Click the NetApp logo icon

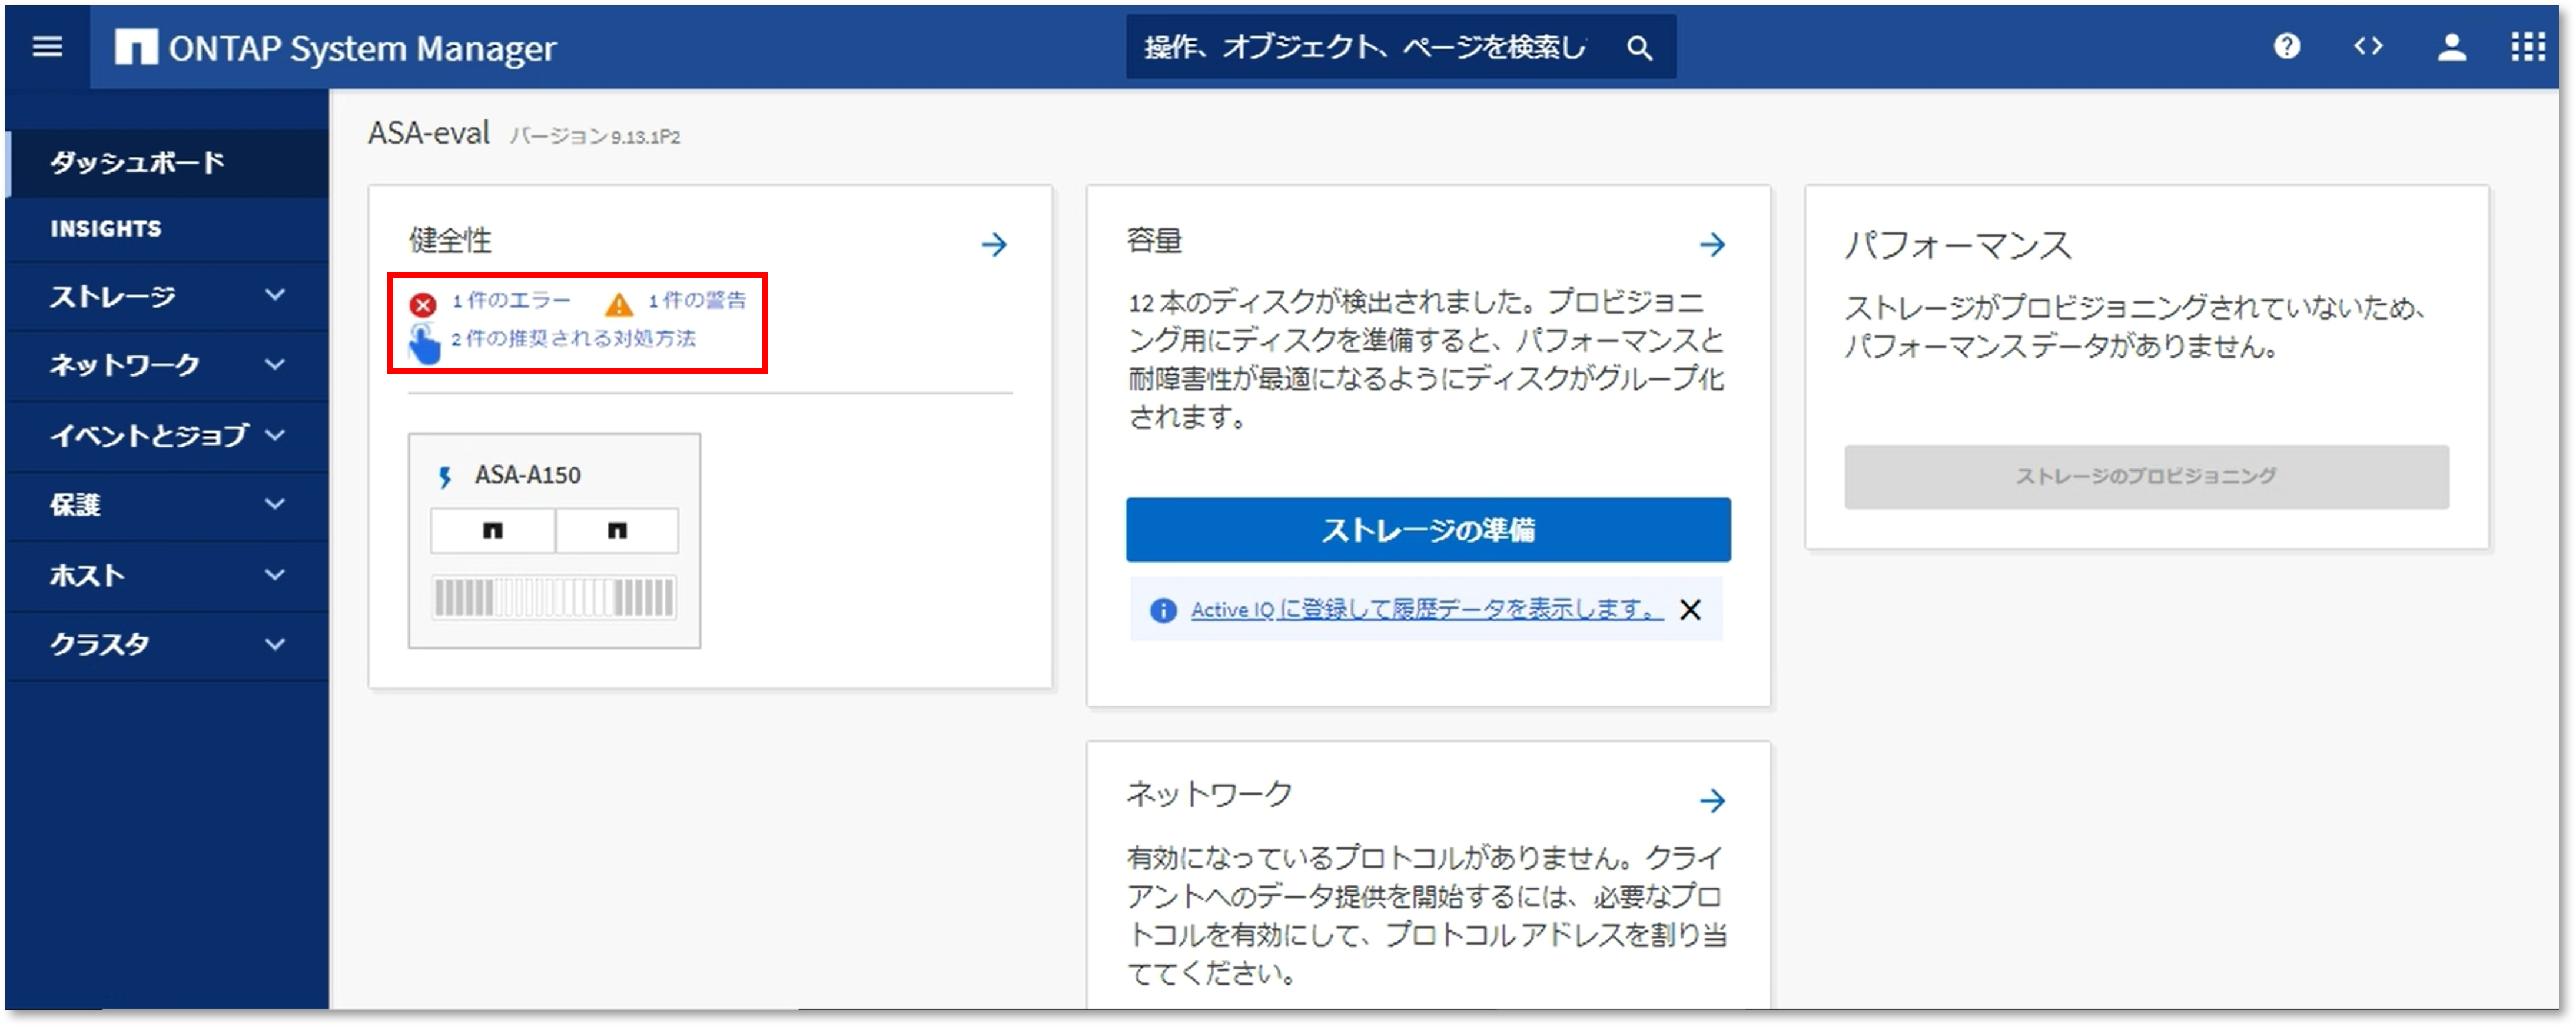(136, 47)
